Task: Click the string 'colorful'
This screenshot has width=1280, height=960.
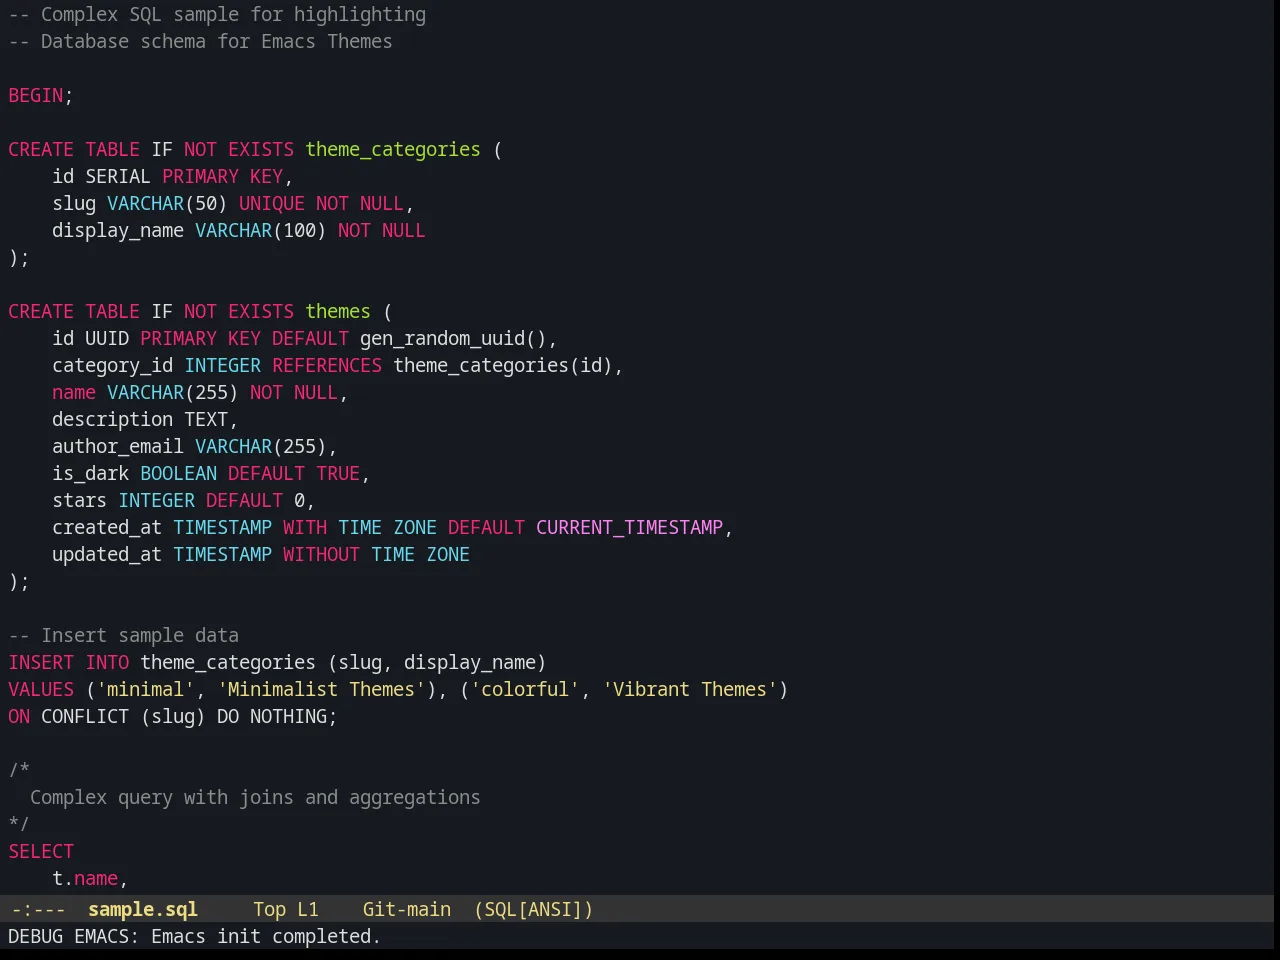Action: (525, 689)
